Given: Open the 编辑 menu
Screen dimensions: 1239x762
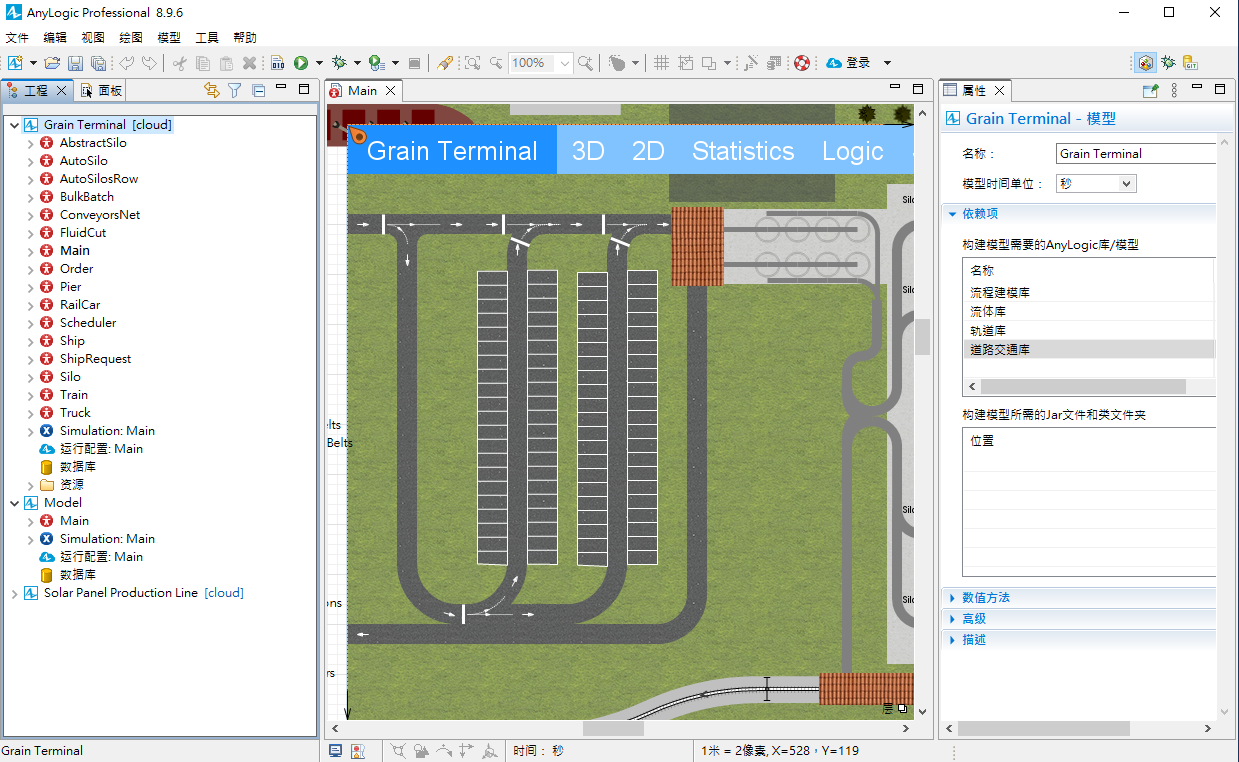Looking at the screenshot, I should pos(55,38).
